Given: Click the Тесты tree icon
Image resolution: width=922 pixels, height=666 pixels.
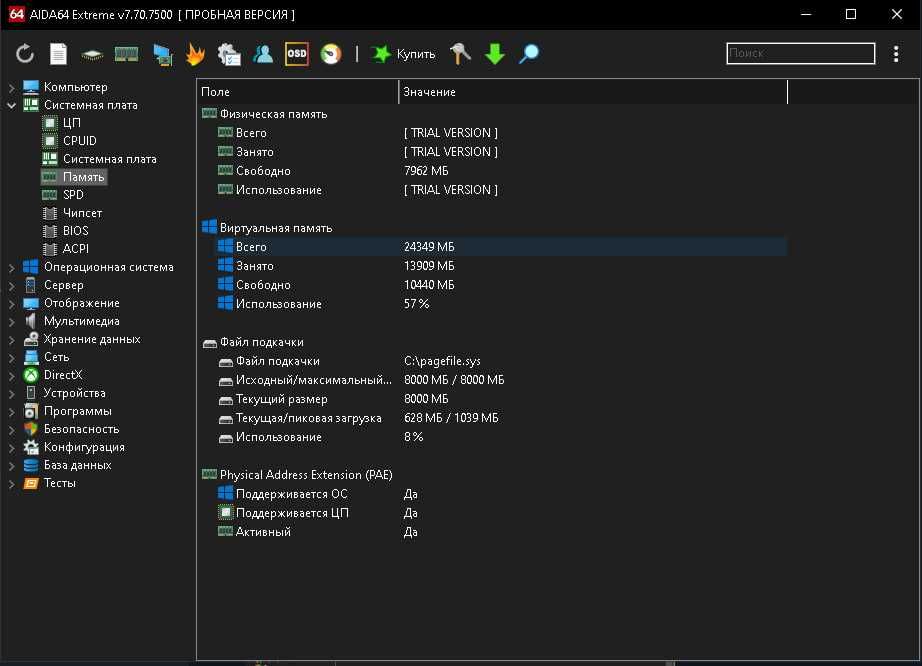Looking at the screenshot, I should click(x=31, y=483).
